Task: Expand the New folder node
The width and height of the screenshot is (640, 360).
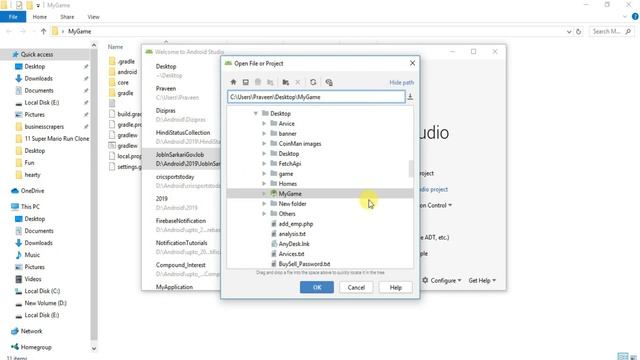Action: coord(264,204)
